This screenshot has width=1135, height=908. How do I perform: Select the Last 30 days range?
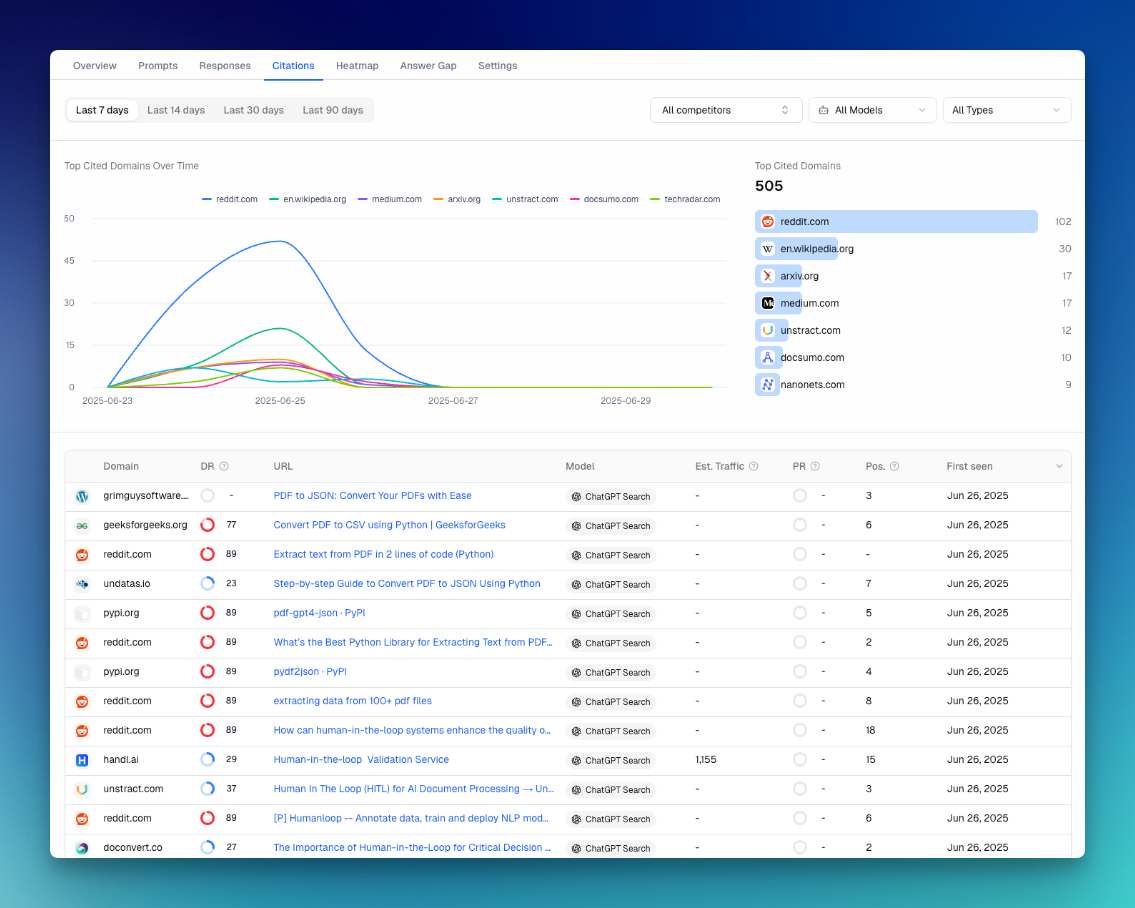[x=253, y=110]
